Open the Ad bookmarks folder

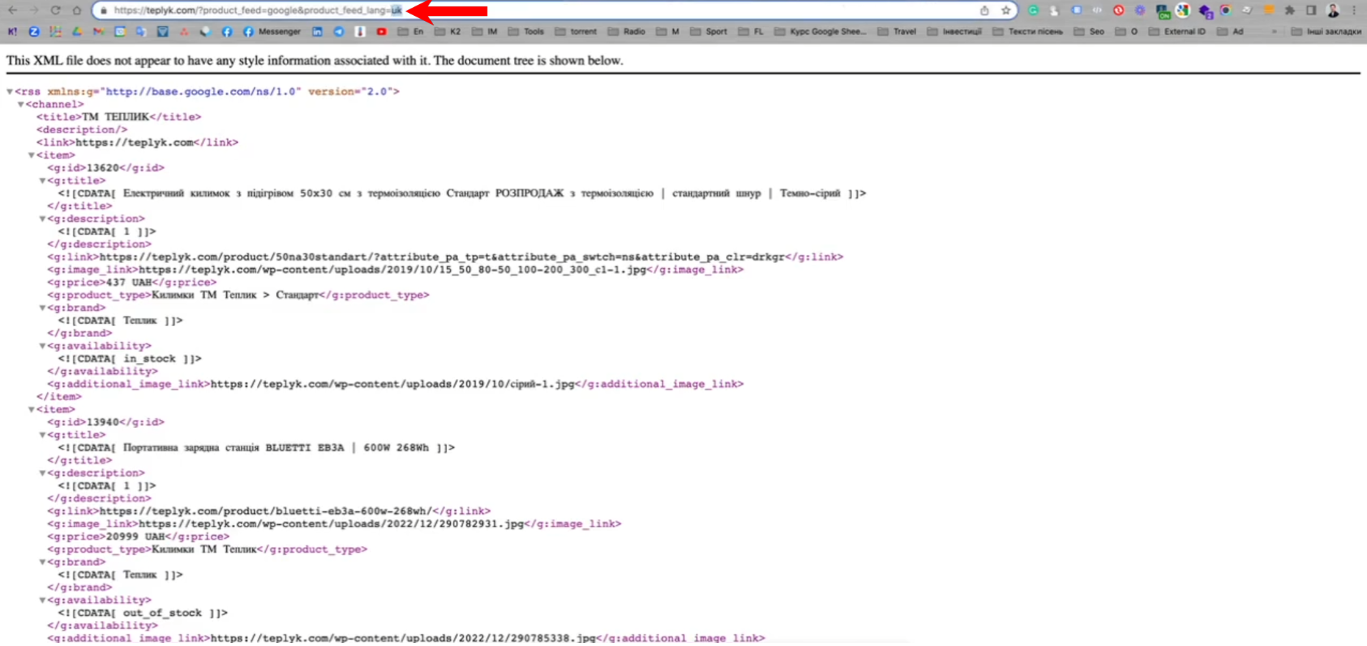pyautogui.click(x=1230, y=32)
